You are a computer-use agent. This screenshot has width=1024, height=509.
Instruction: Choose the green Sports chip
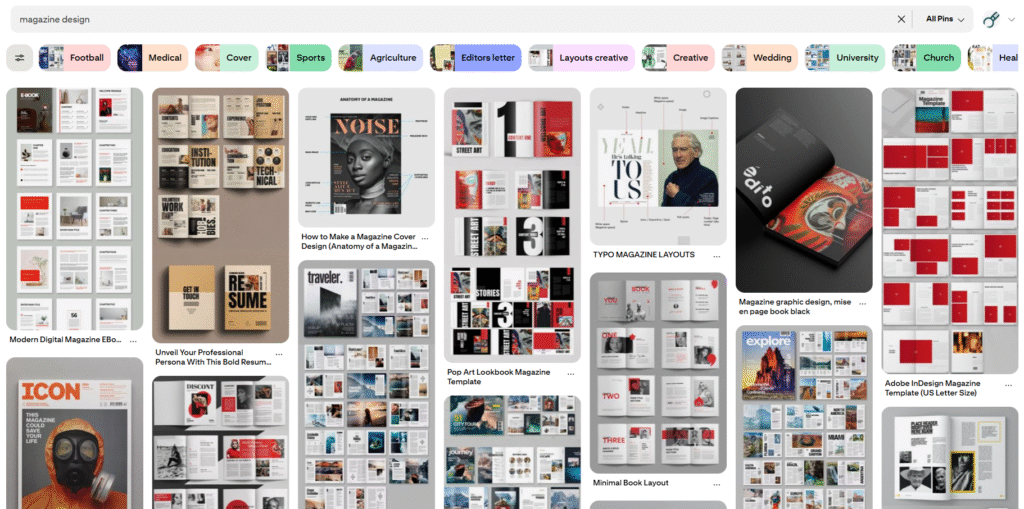(x=299, y=58)
